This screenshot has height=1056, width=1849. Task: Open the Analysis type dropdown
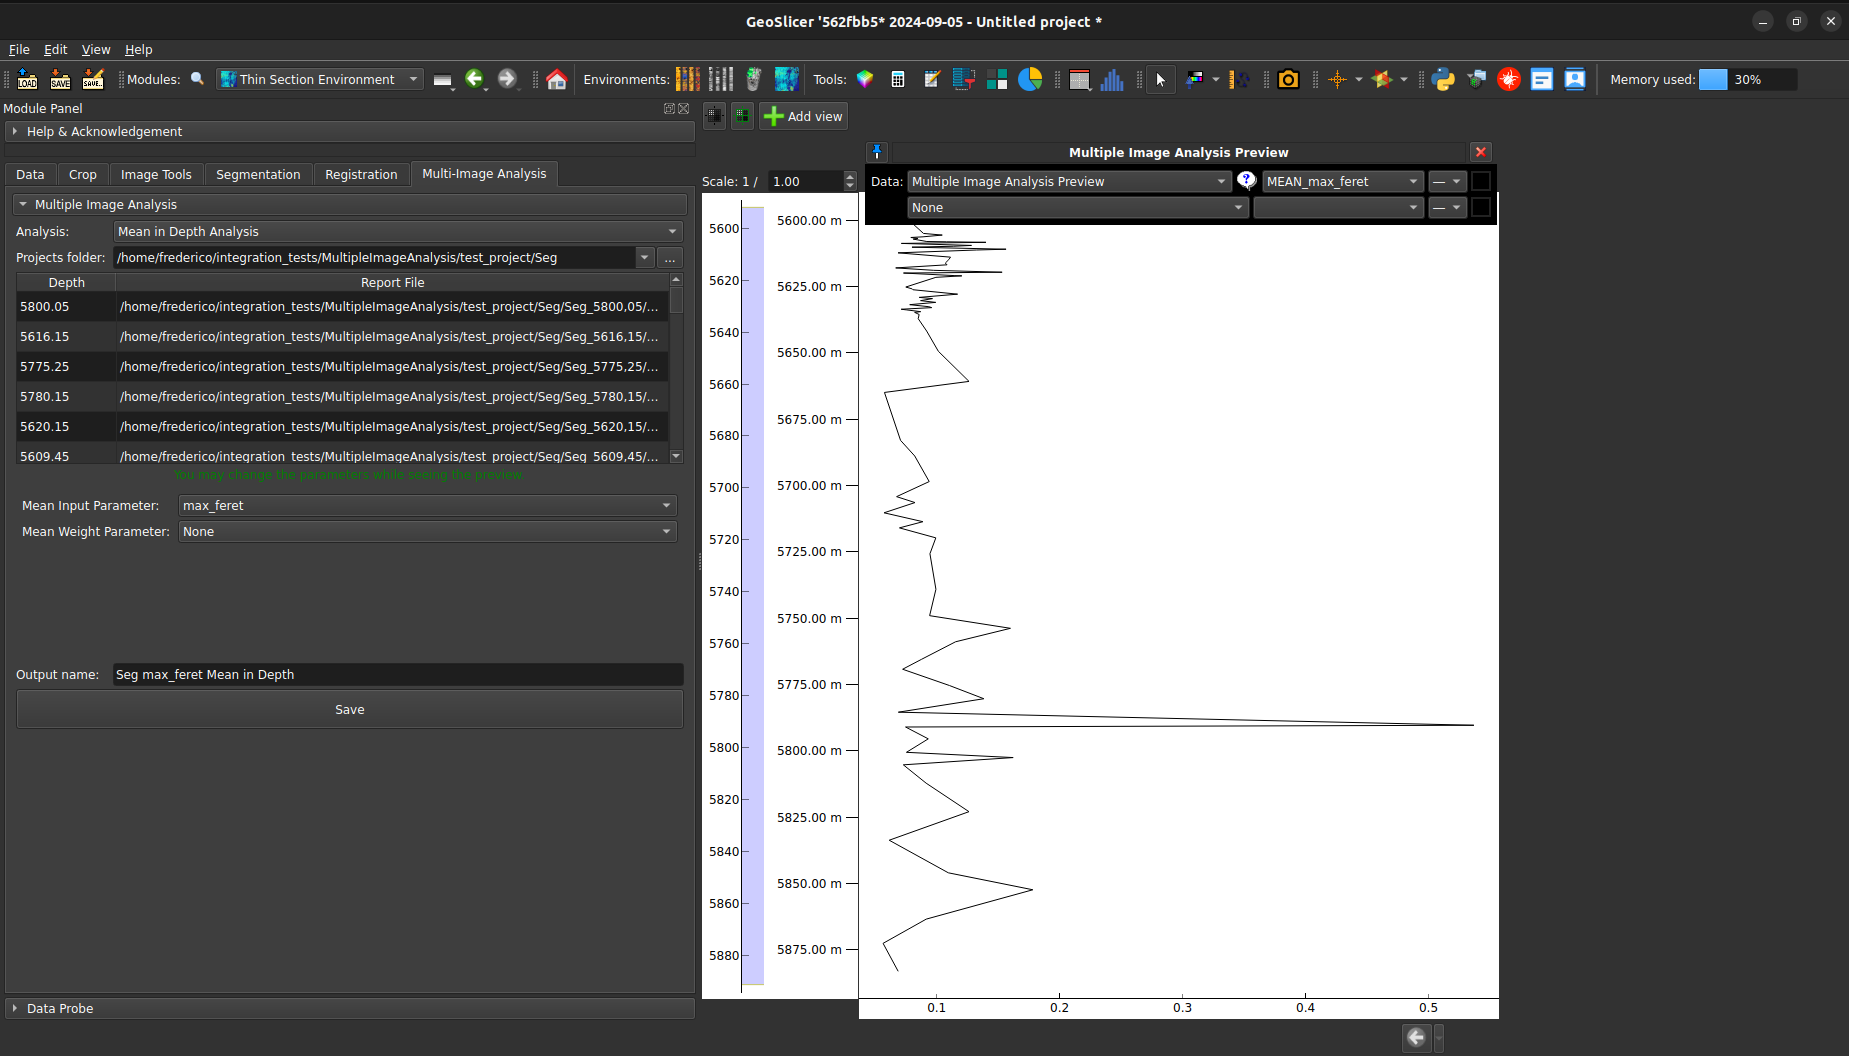[x=397, y=232]
